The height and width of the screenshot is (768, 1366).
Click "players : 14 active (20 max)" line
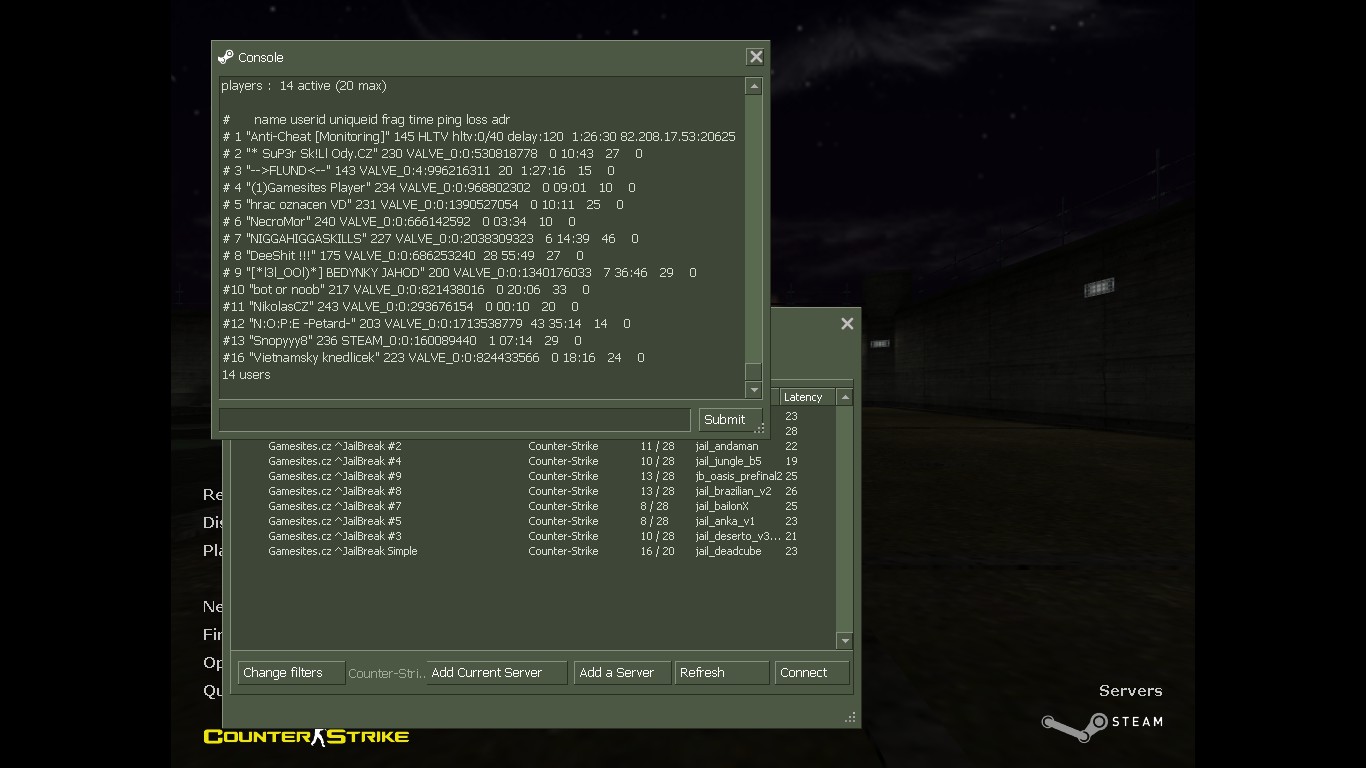[304, 85]
